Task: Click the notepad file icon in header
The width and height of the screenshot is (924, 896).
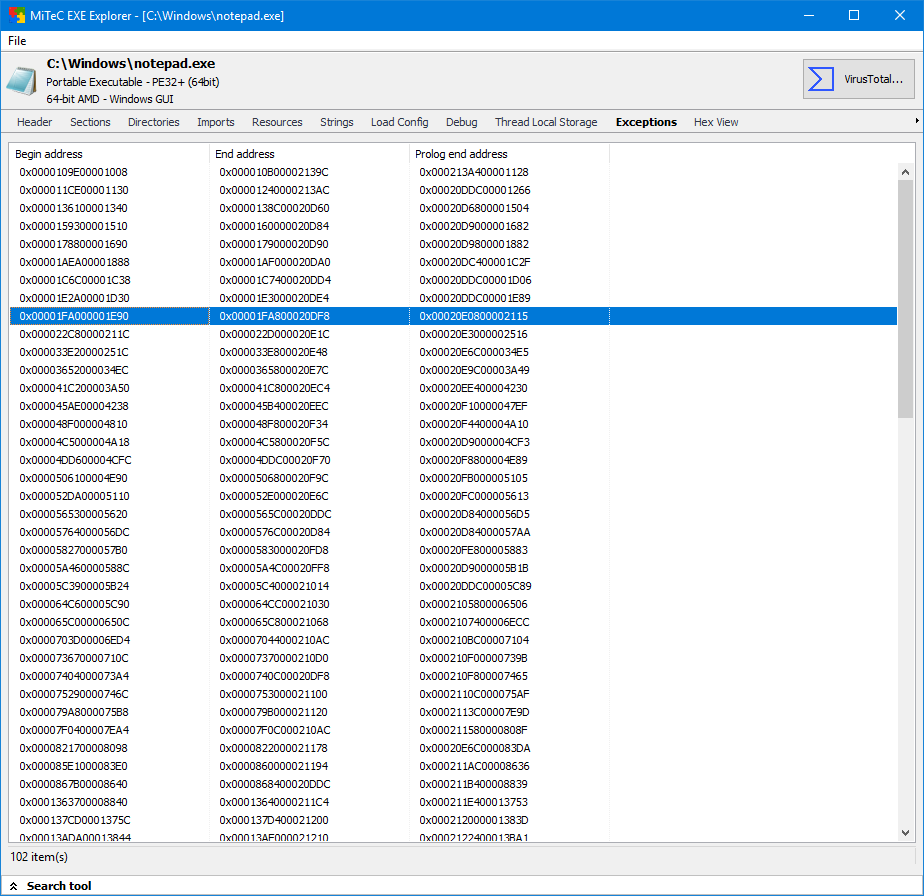Action: 22,81
